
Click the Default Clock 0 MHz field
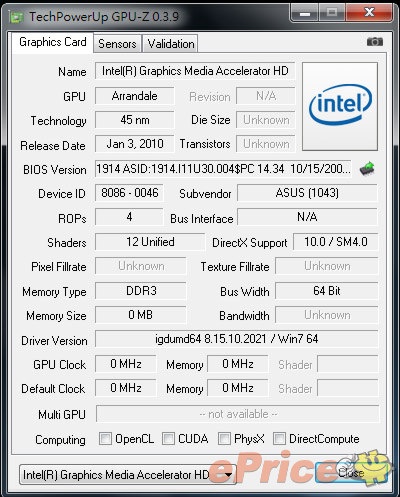tap(126, 388)
